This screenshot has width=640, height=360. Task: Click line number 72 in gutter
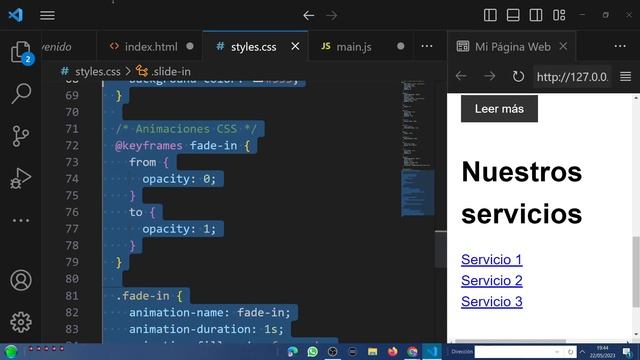point(72,146)
